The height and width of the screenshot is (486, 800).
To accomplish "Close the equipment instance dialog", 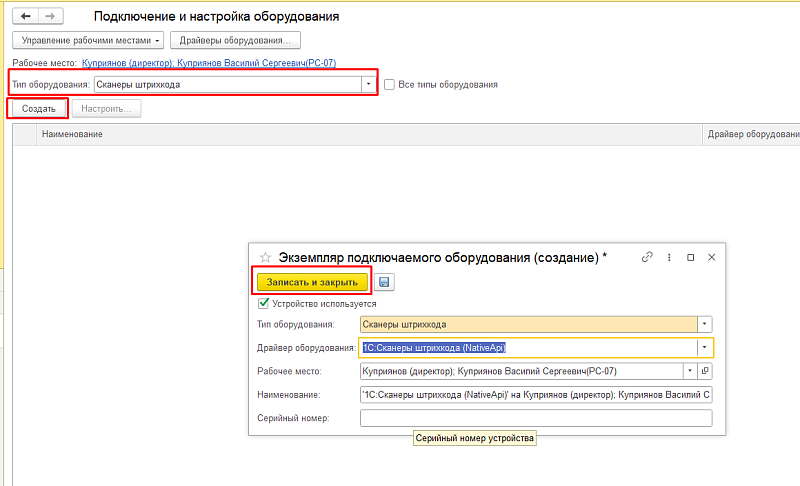I will click(x=711, y=257).
